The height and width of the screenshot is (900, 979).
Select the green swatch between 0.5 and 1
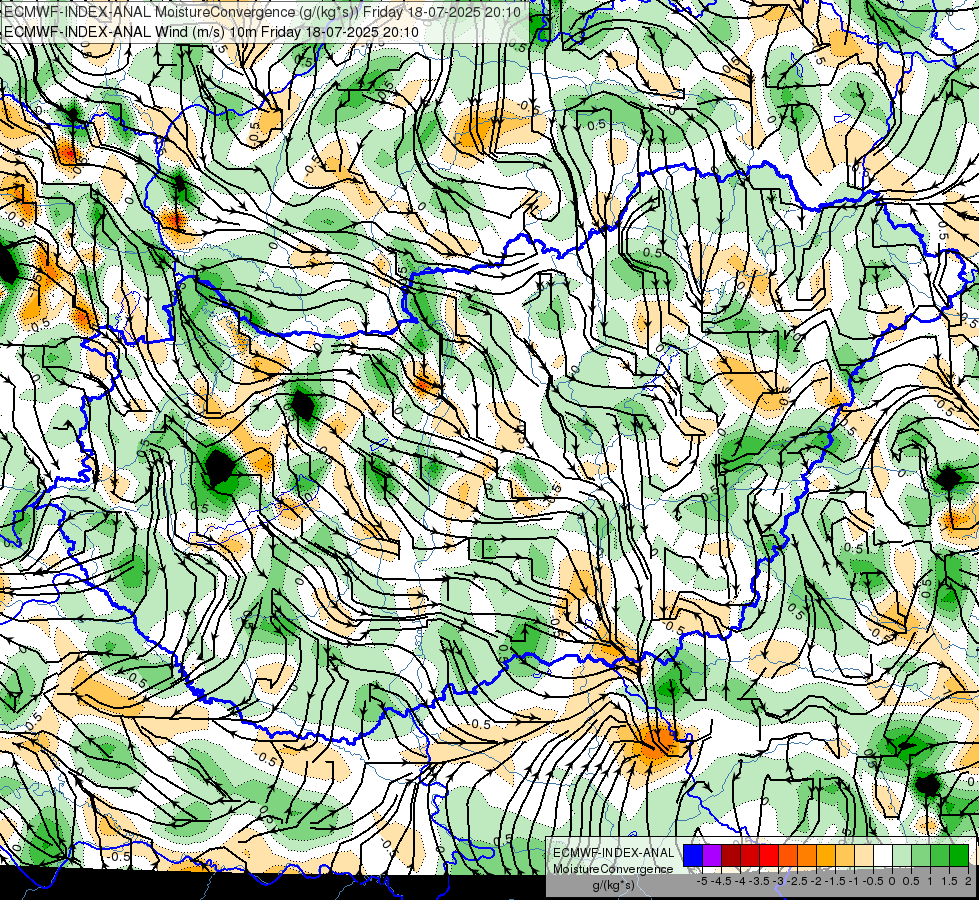point(921,855)
